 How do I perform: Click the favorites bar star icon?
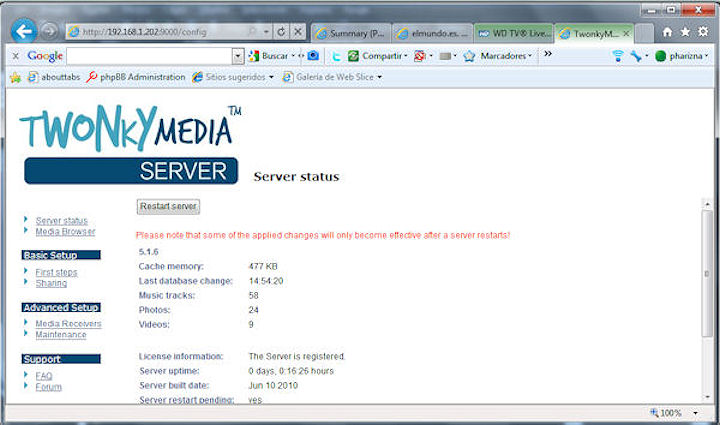click(15, 77)
